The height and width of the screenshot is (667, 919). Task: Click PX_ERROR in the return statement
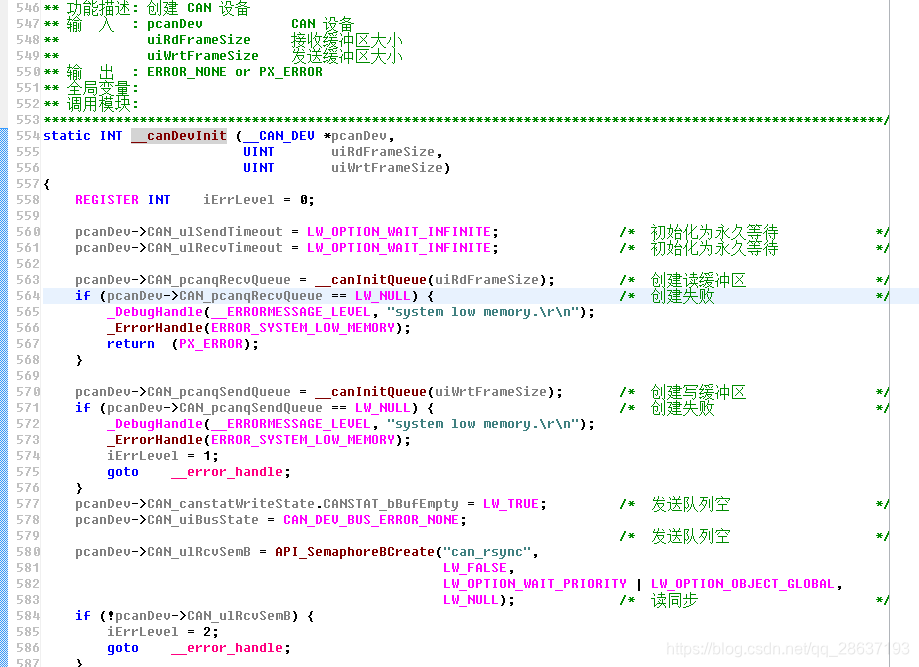coord(210,344)
